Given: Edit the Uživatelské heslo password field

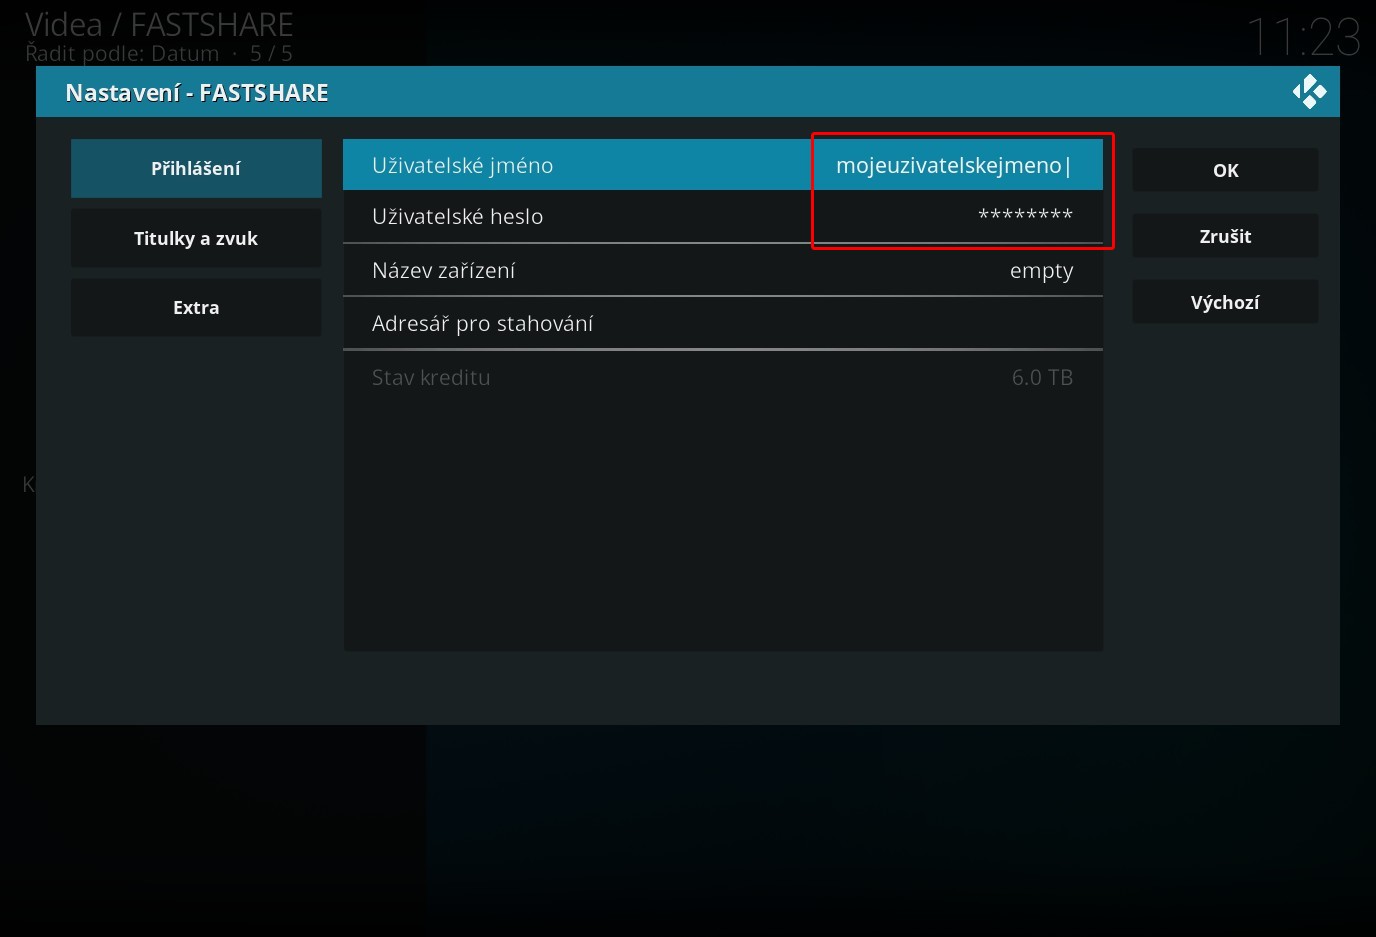Looking at the screenshot, I should coord(722,216).
